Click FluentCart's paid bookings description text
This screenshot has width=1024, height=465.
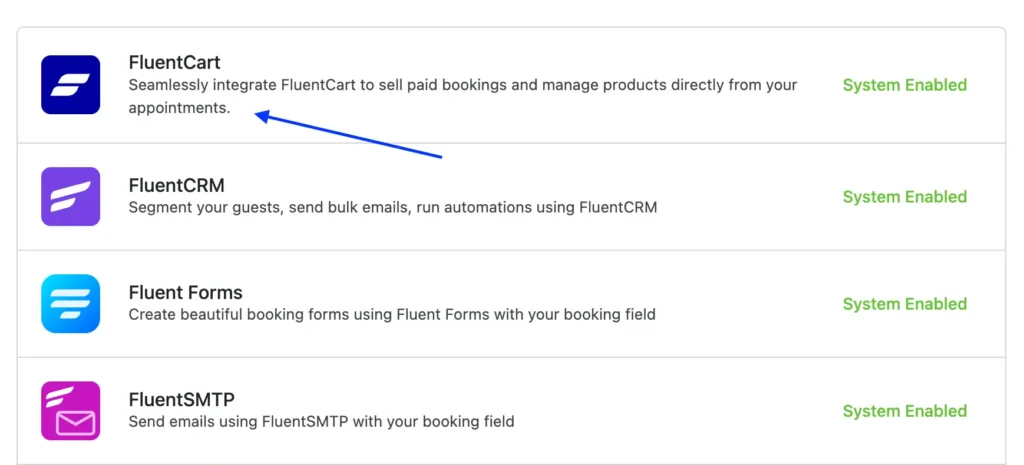point(462,85)
